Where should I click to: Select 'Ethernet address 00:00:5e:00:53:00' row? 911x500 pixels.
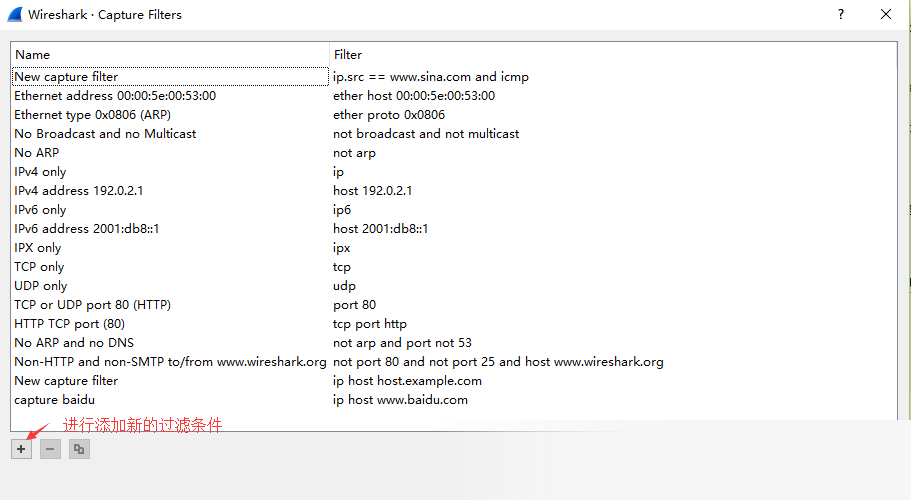pos(115,96)
